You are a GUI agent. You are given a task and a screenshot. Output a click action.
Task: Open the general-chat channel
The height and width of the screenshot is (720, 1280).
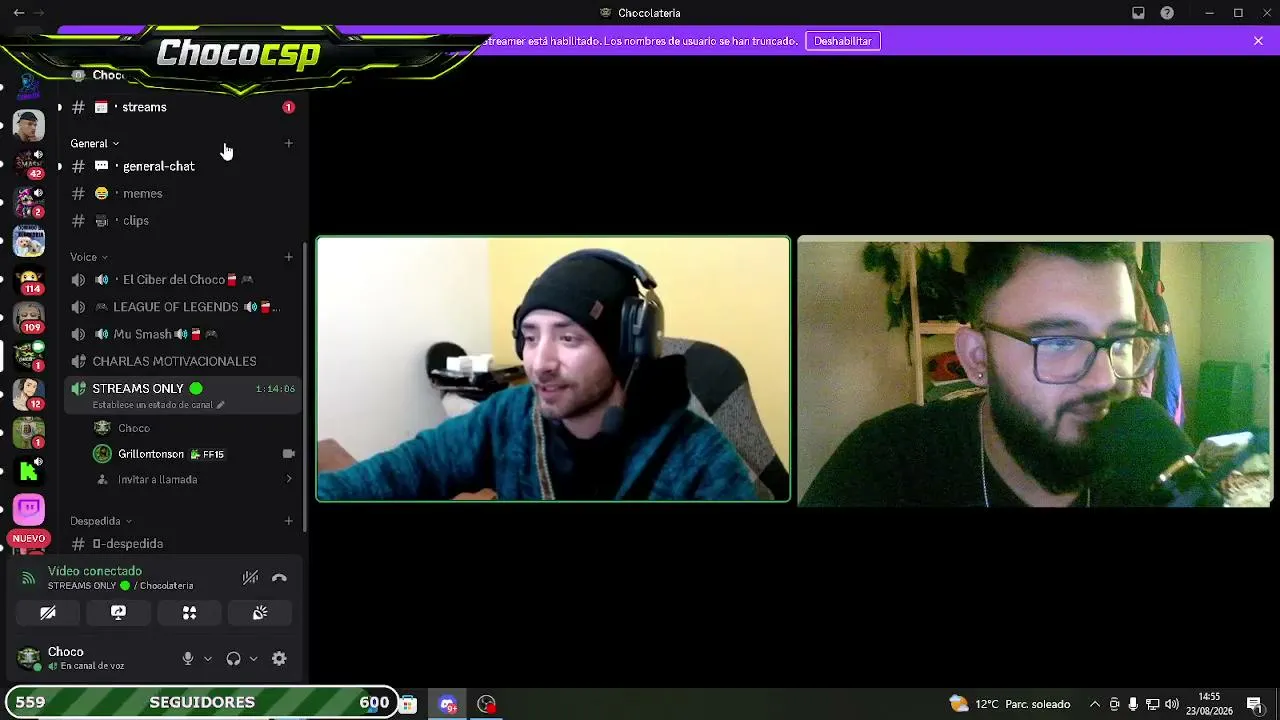click(182, 166)
